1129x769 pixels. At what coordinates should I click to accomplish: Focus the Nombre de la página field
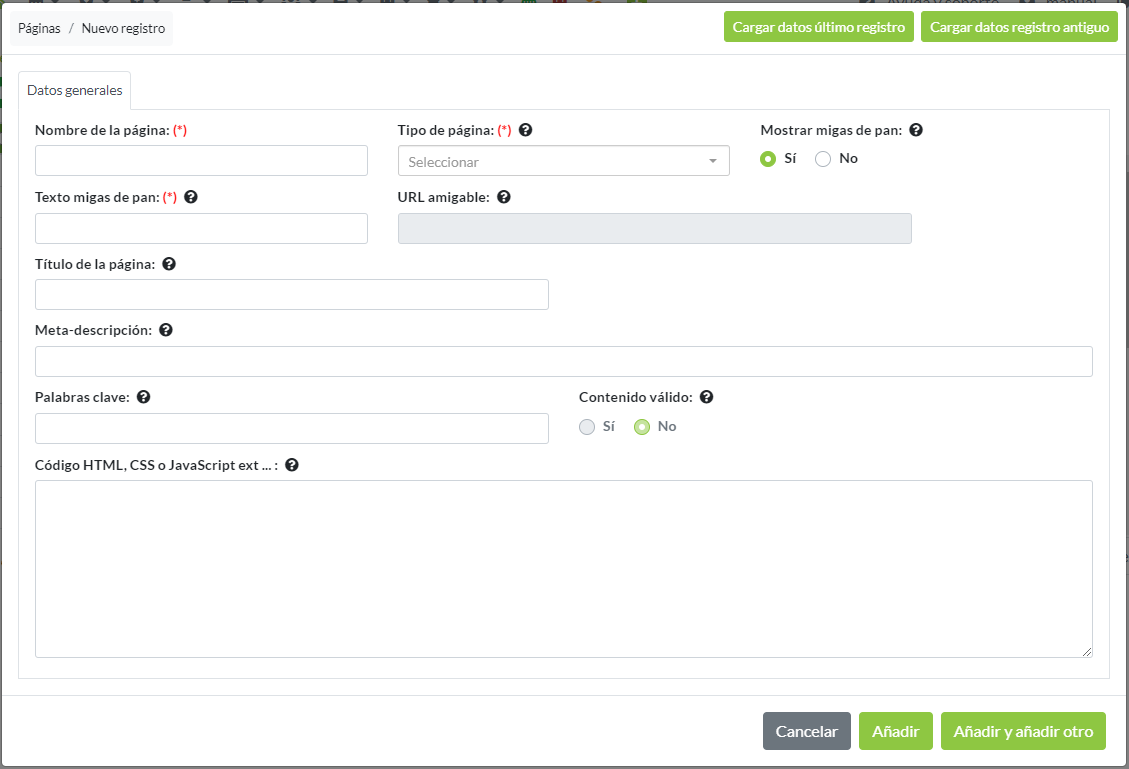(201, 161)
